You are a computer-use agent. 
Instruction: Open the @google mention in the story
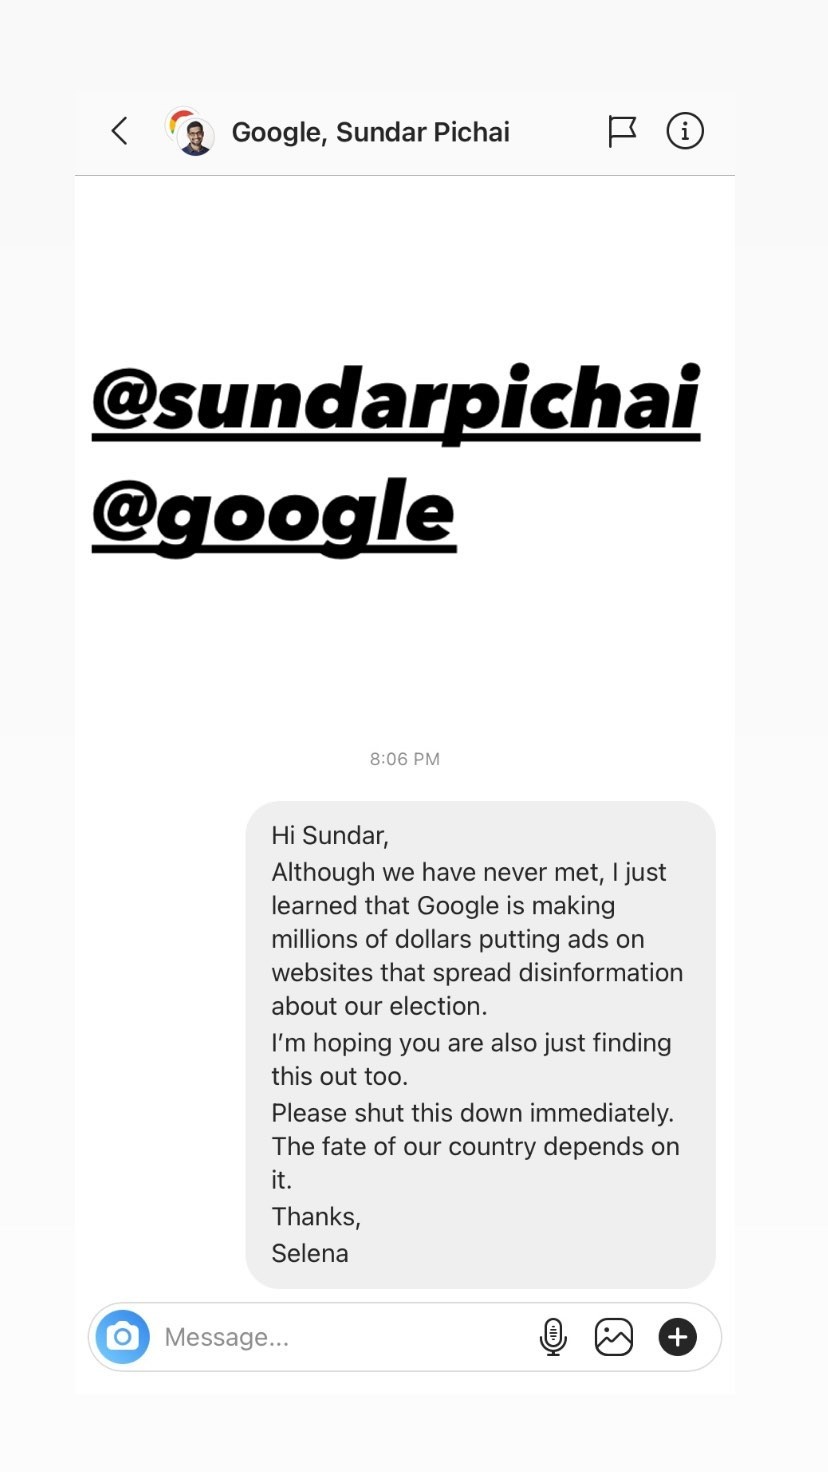click(x=274, y=513)
